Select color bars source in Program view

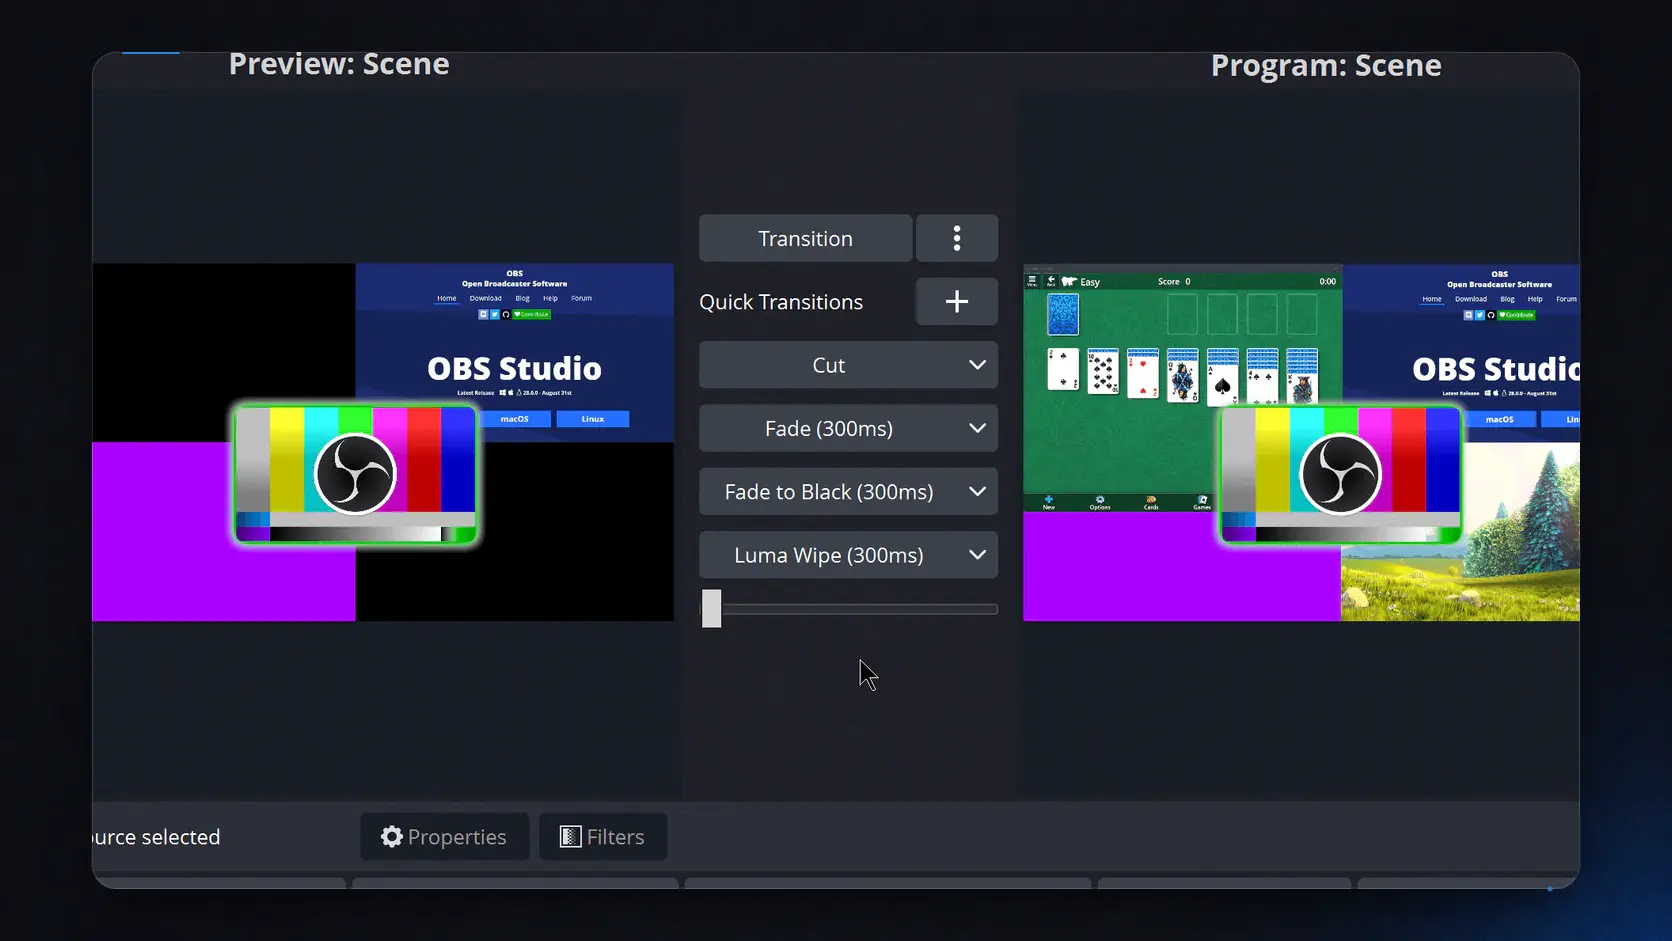coord(1340,474)
